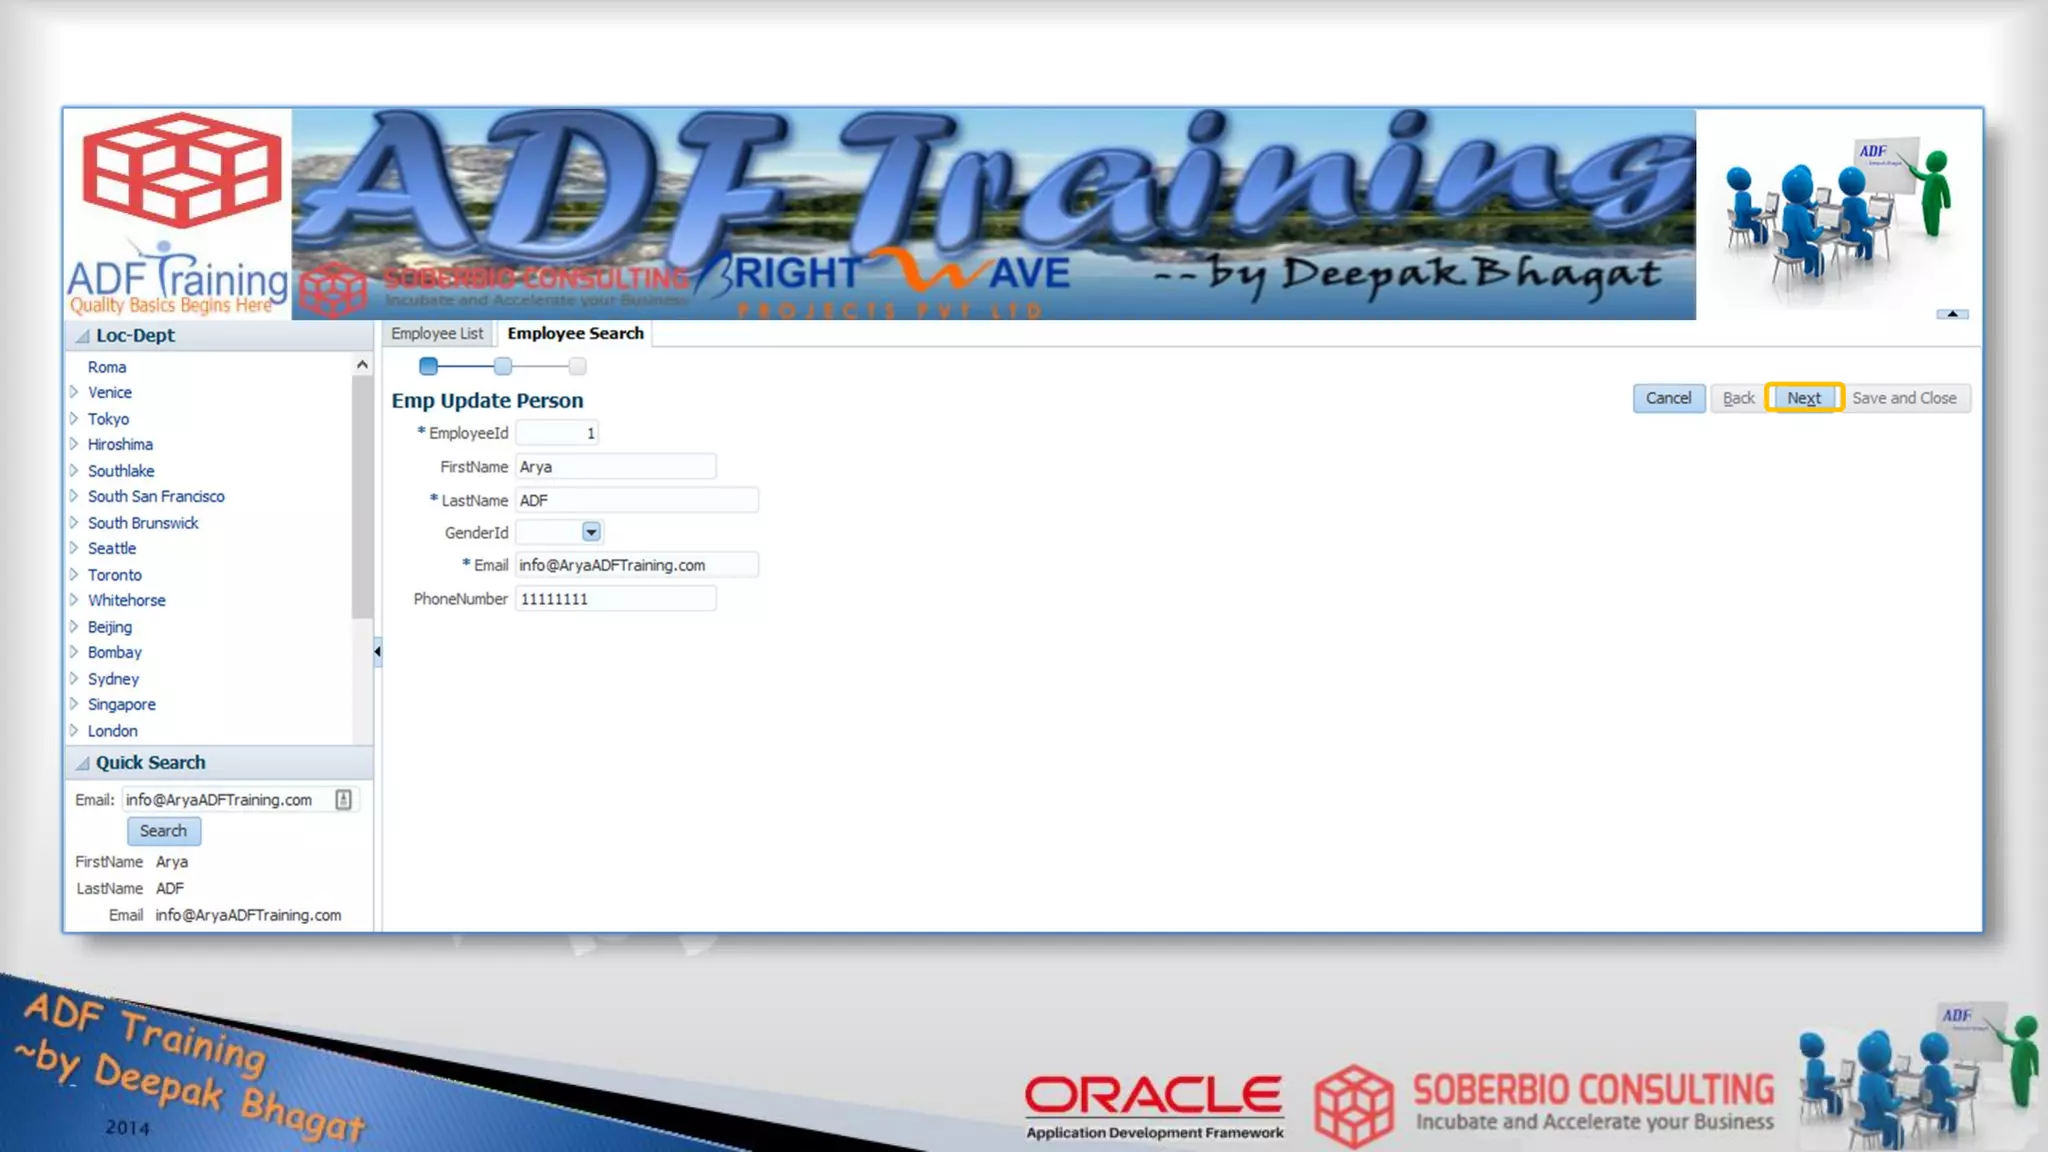
Task: Expand the Tokyo tree node
Action: click(74, 418)
